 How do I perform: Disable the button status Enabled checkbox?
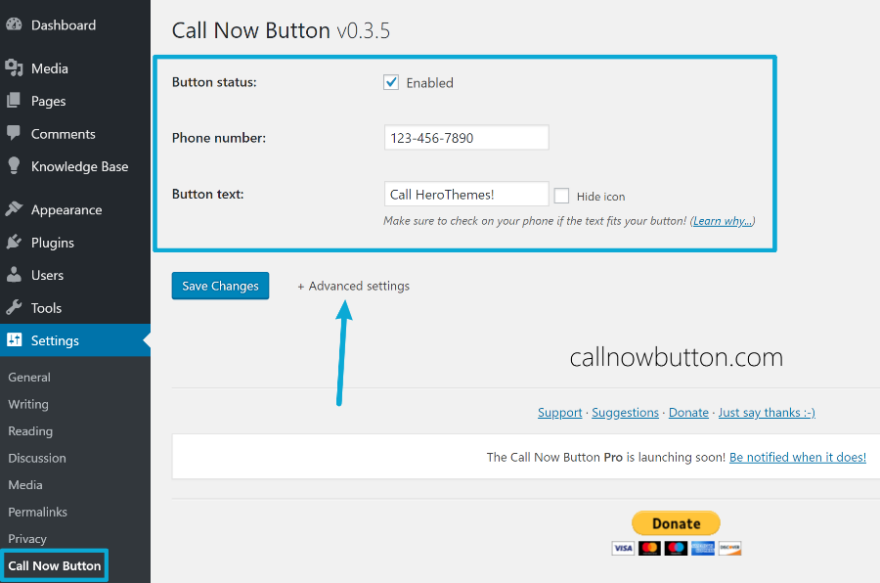pyautogui.click(x=391, y=82)
